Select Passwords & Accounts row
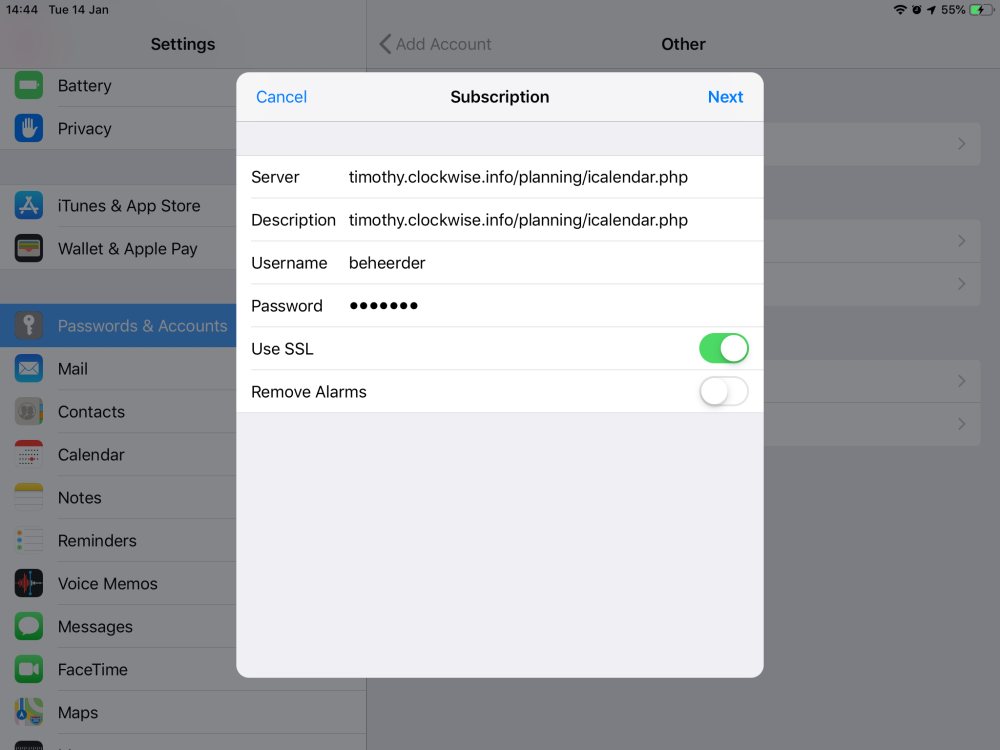Image resolution: width=1000 pixels, height=750 pixels. tap(118, 325)
